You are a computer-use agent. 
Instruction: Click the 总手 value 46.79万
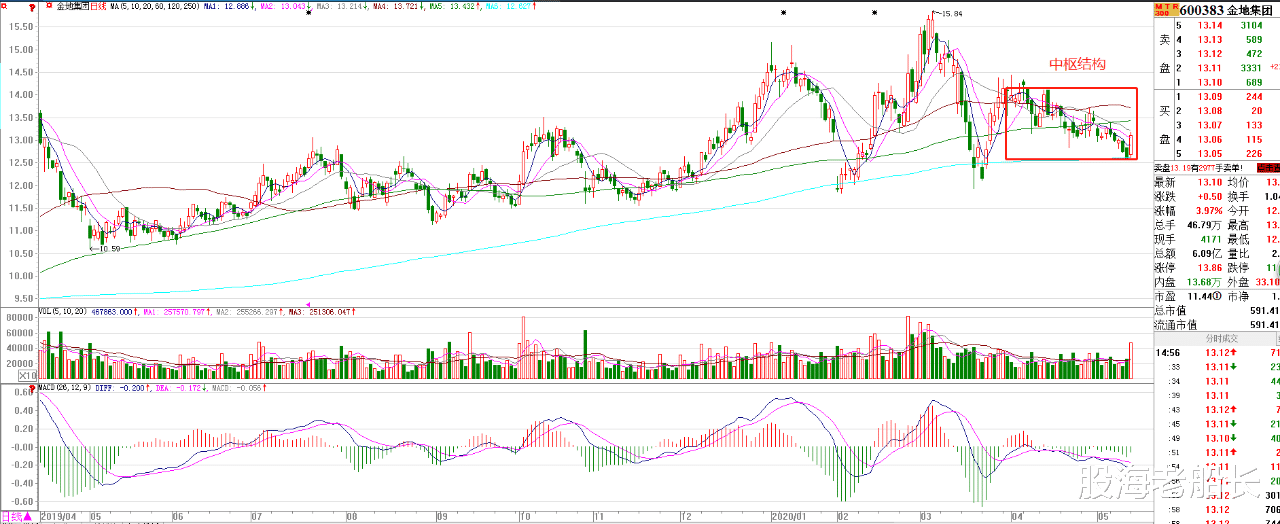(x=1204, y=226)
